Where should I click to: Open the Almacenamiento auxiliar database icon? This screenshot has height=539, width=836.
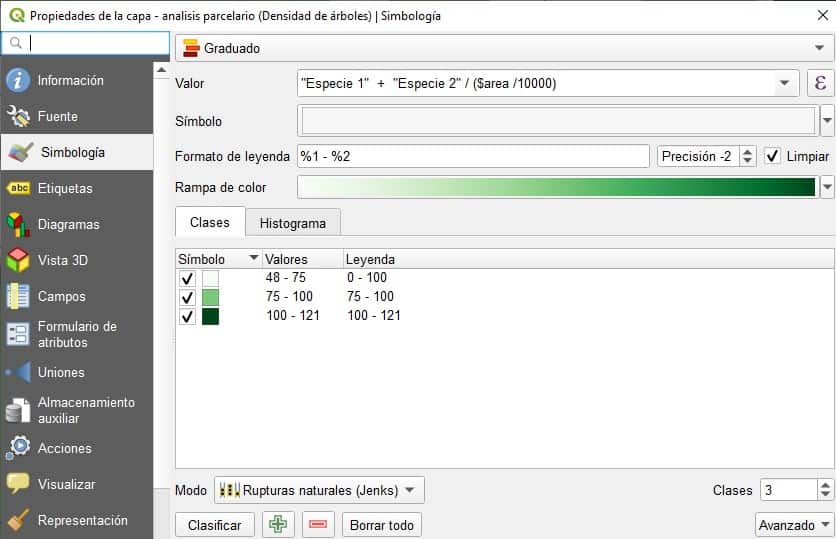18,411
